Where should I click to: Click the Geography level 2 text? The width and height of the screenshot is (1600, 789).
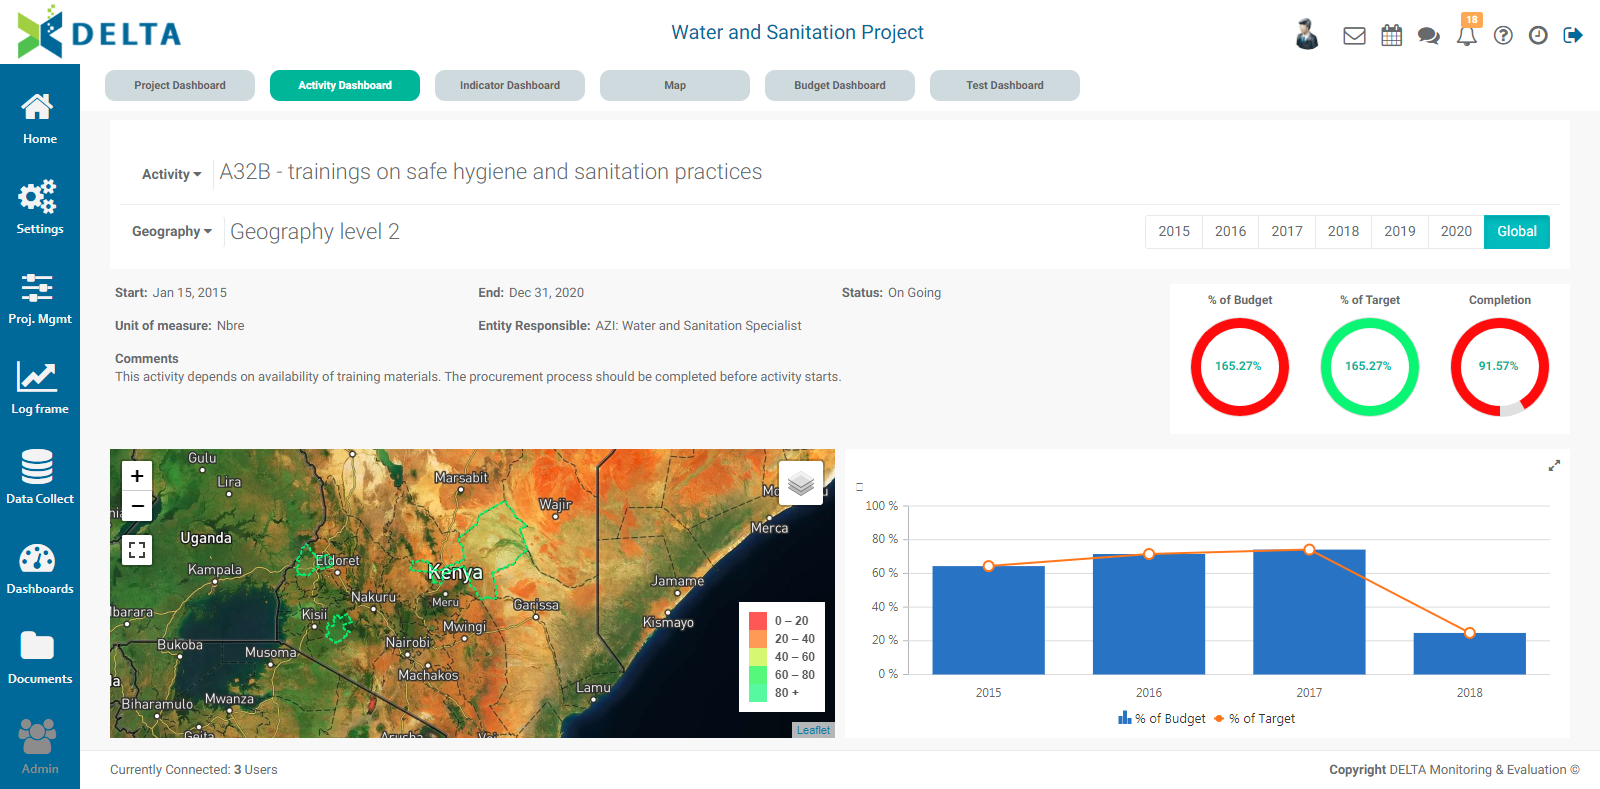pyautogui.click(x=315, y=232)
